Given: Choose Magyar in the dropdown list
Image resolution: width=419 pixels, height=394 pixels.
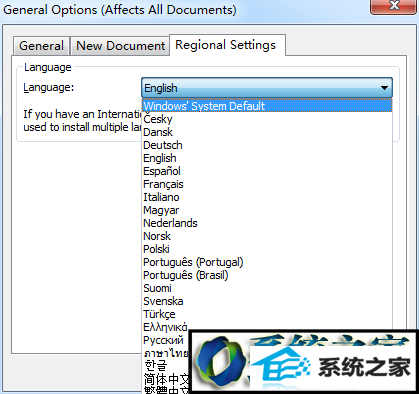Looking at the screenshot, I should pos(267,210).
